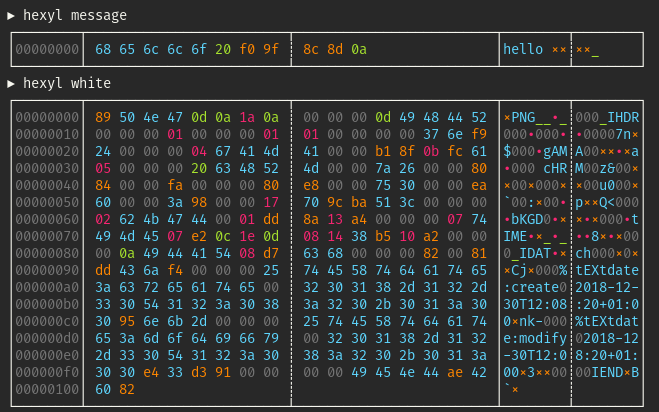Click offset 00000100 on the last row
The height and width of the screenshot is (412, 659).
tap(47, 389)
